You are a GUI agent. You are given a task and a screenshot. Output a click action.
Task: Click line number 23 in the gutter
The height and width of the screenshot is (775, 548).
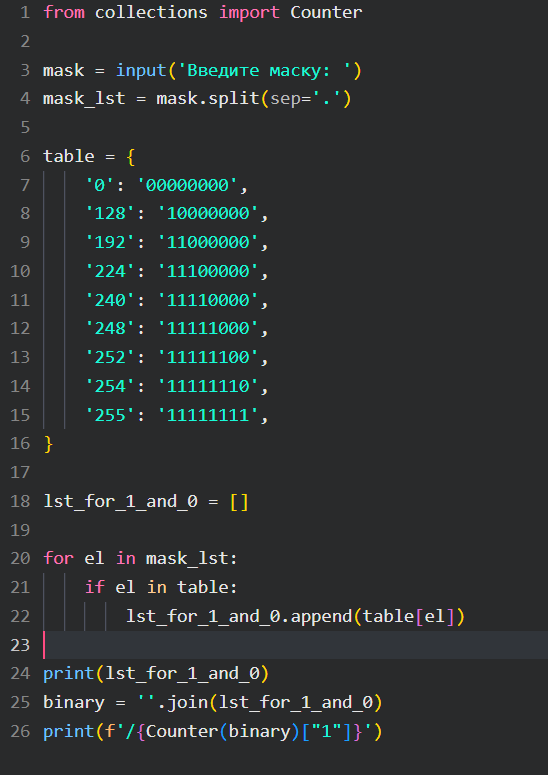(x=20, y=645)
